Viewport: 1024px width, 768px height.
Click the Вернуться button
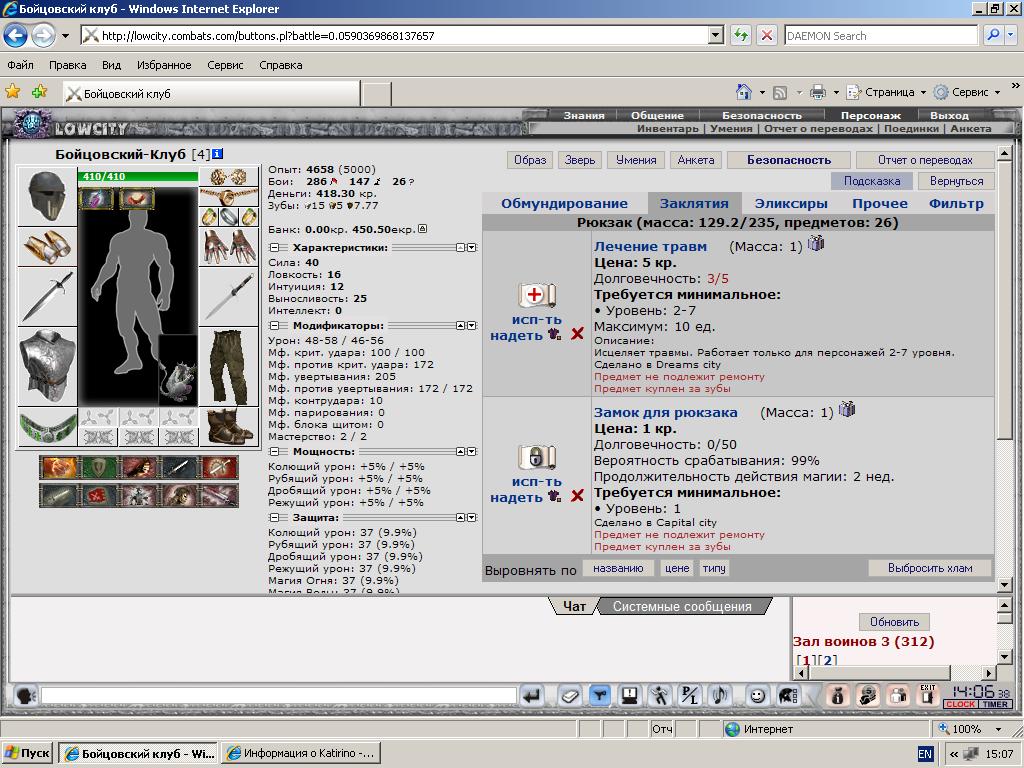tap(956, 181)
